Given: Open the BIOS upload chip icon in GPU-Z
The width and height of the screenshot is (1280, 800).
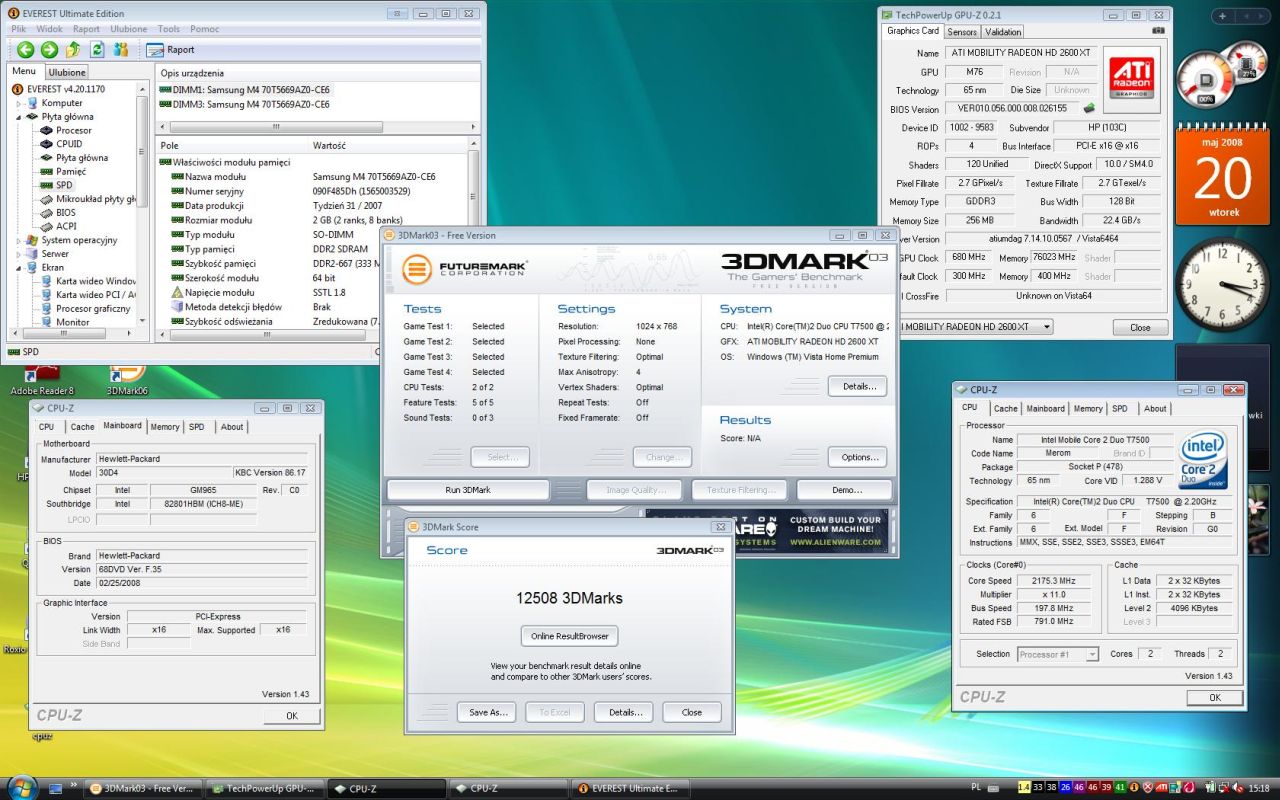Looking at the screenshot, I should click(x=1088, y=108).
